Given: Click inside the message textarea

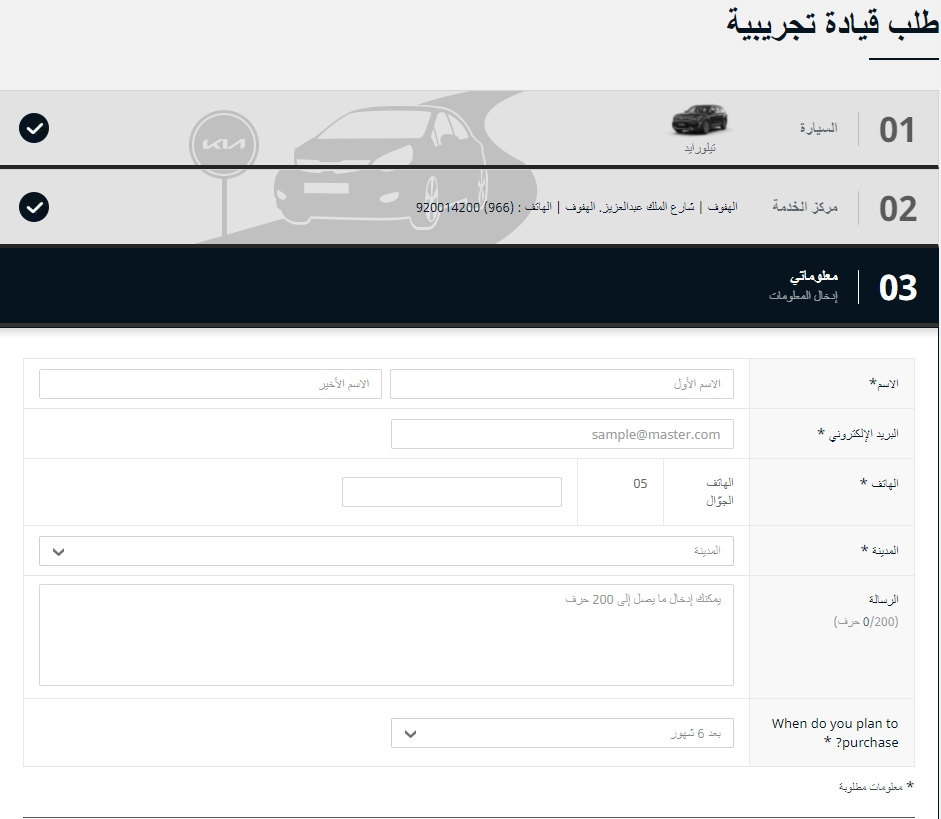Looking at the screenshot, I should click(x=386, y=635).
